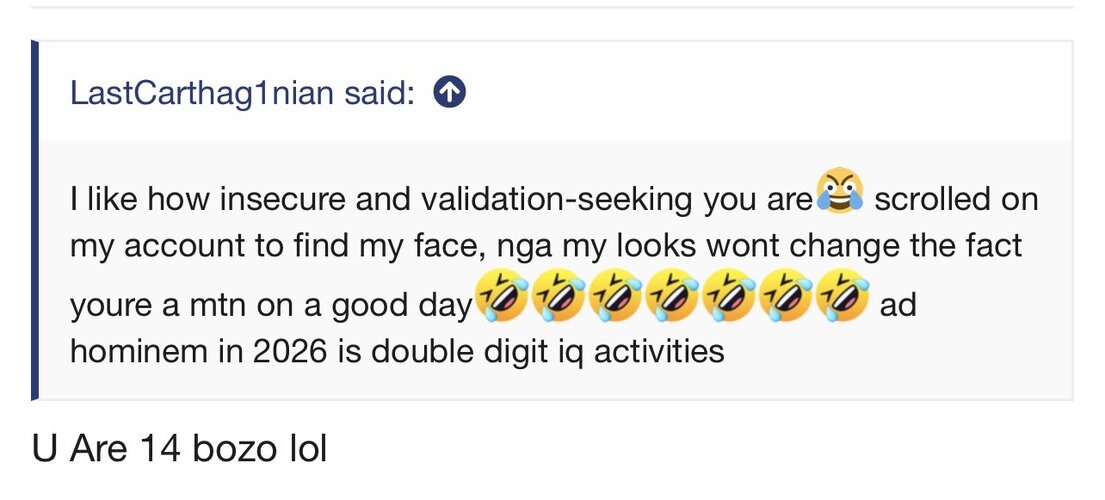Screen dimensions: 1105x500
Task: Click the number "2026" in the quoted post
Action: tap(290, 351)
